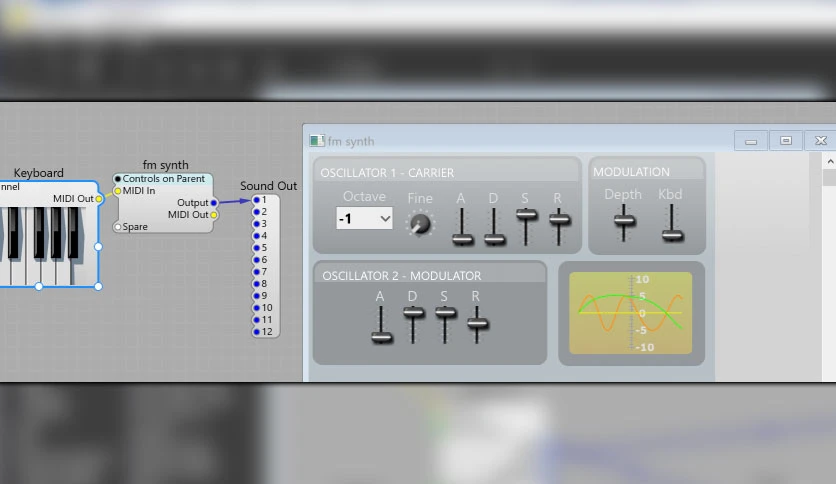836x484 pixels.
Task: Maximize the fm synth window
Action: (785, 141)
